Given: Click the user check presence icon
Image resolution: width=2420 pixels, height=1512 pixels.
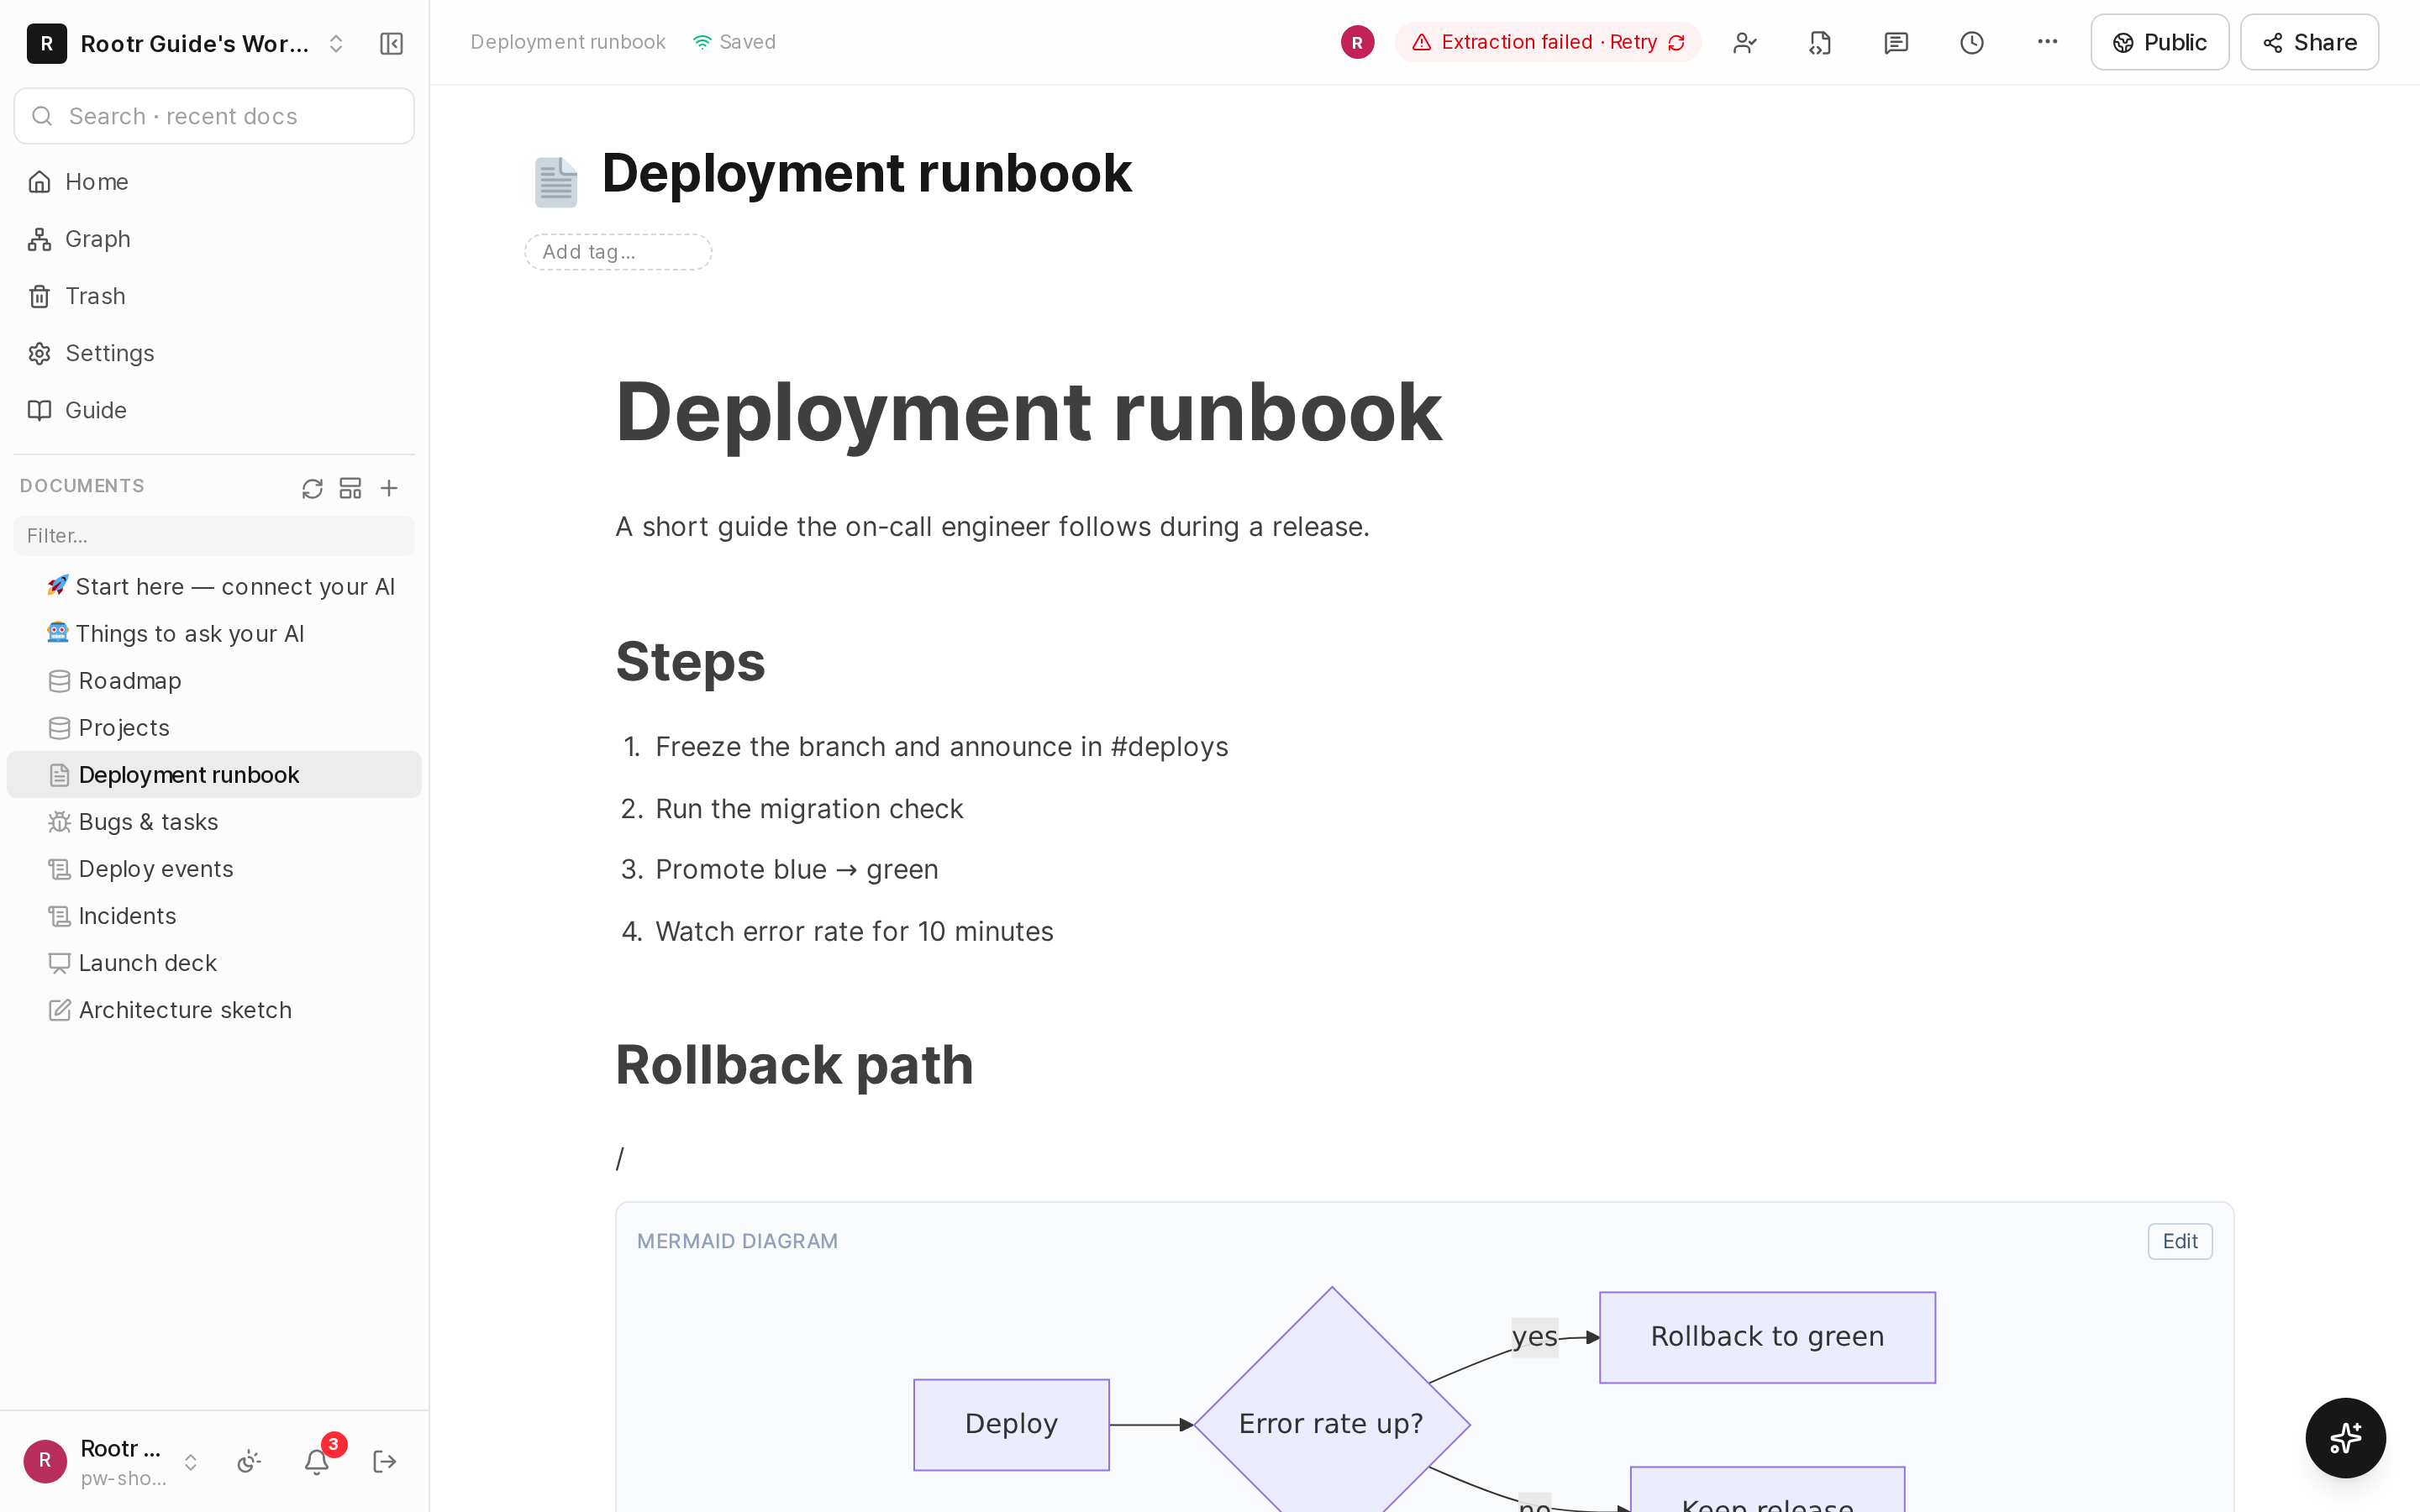Looking at the screenshot, I should [x=1744, y=42].
